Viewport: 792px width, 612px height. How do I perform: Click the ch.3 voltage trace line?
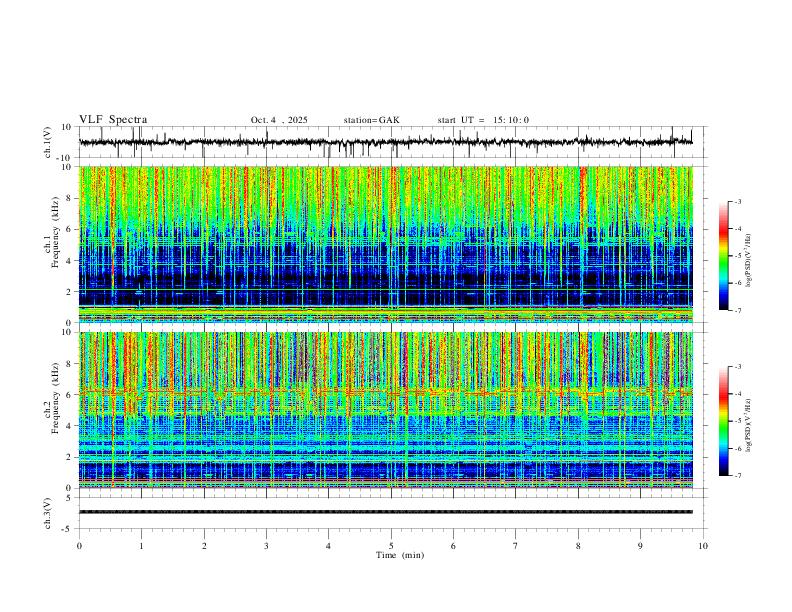[x=385, y=512]
